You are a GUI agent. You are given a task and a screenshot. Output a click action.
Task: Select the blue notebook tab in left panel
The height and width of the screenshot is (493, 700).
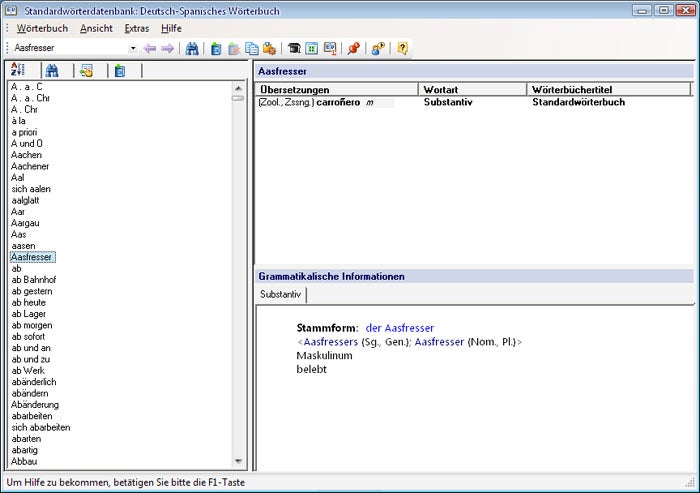tap(120, 70)
